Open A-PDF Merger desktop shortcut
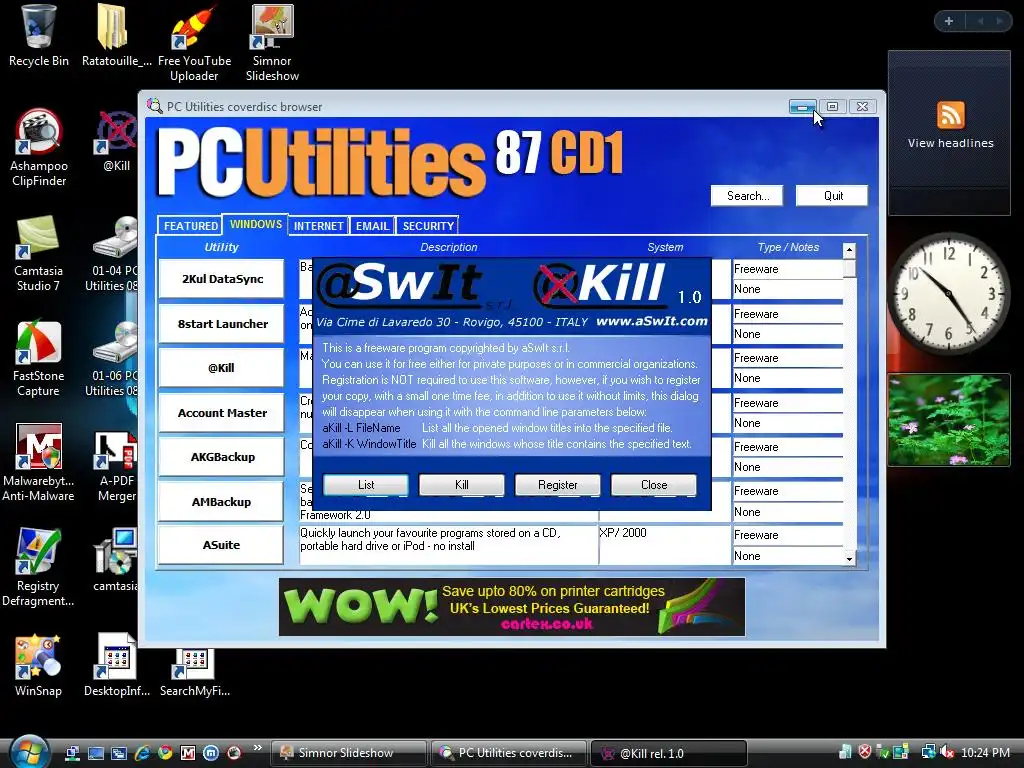Image resolution: width=1024 pixels, height=768 pixels. pos(116,466)
